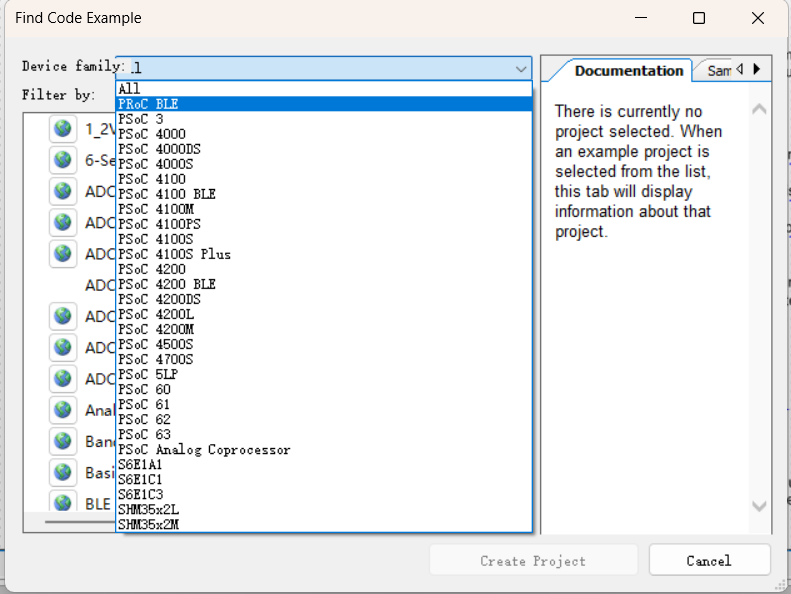
Task: Select S6E1C1 device family
Action: (x=324, y=479)
